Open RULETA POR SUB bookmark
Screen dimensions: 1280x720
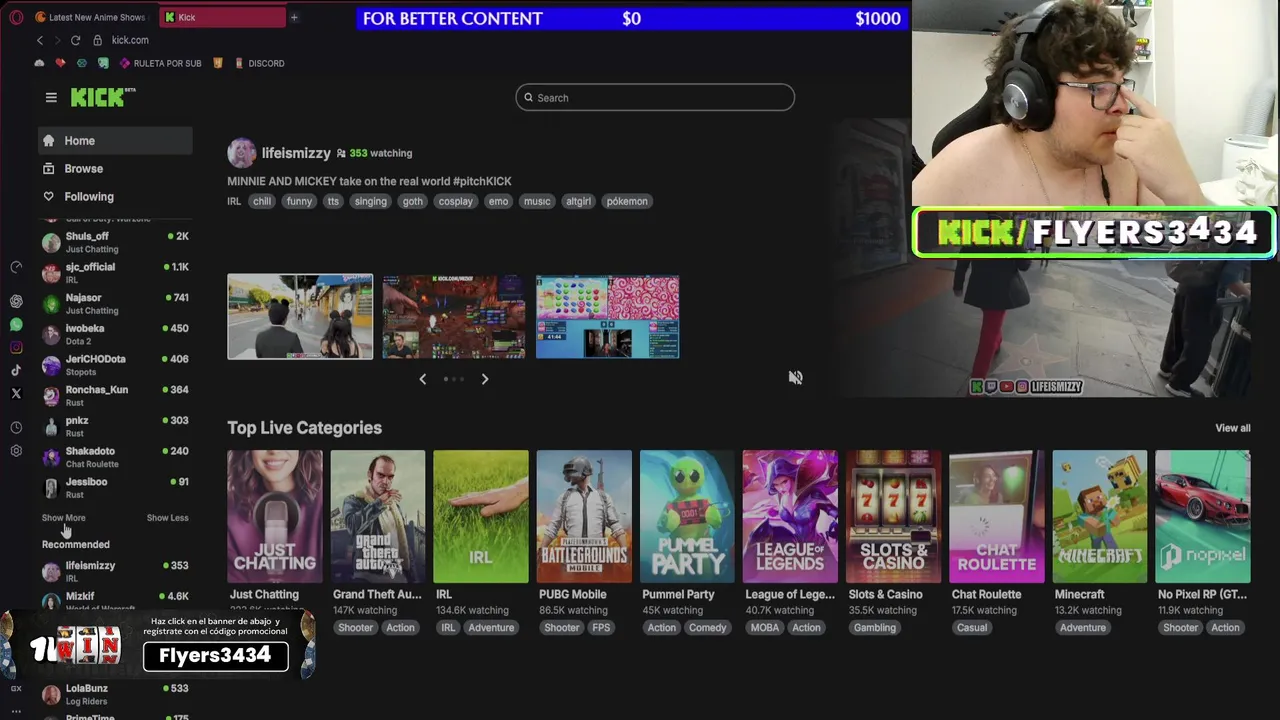[x=161, y=63]
